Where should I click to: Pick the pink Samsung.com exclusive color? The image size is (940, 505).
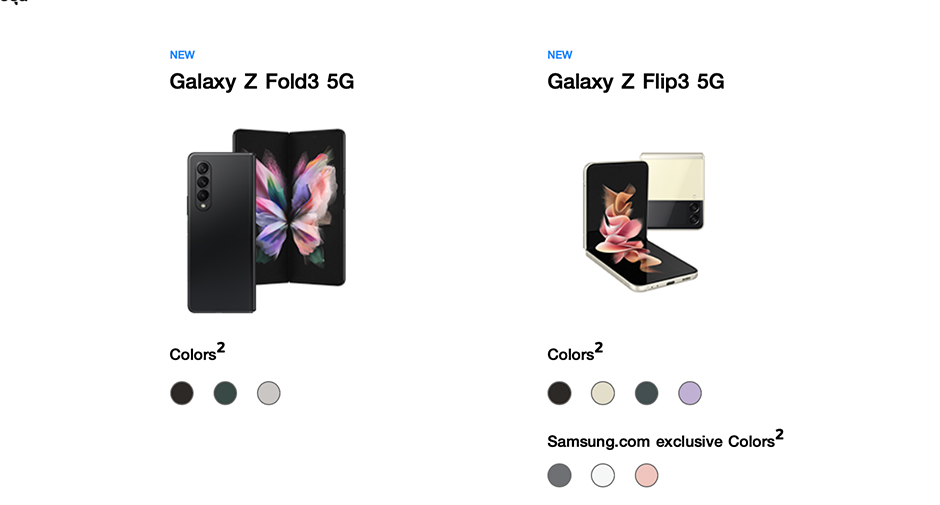pyautogui.click(x=646, y=476)
